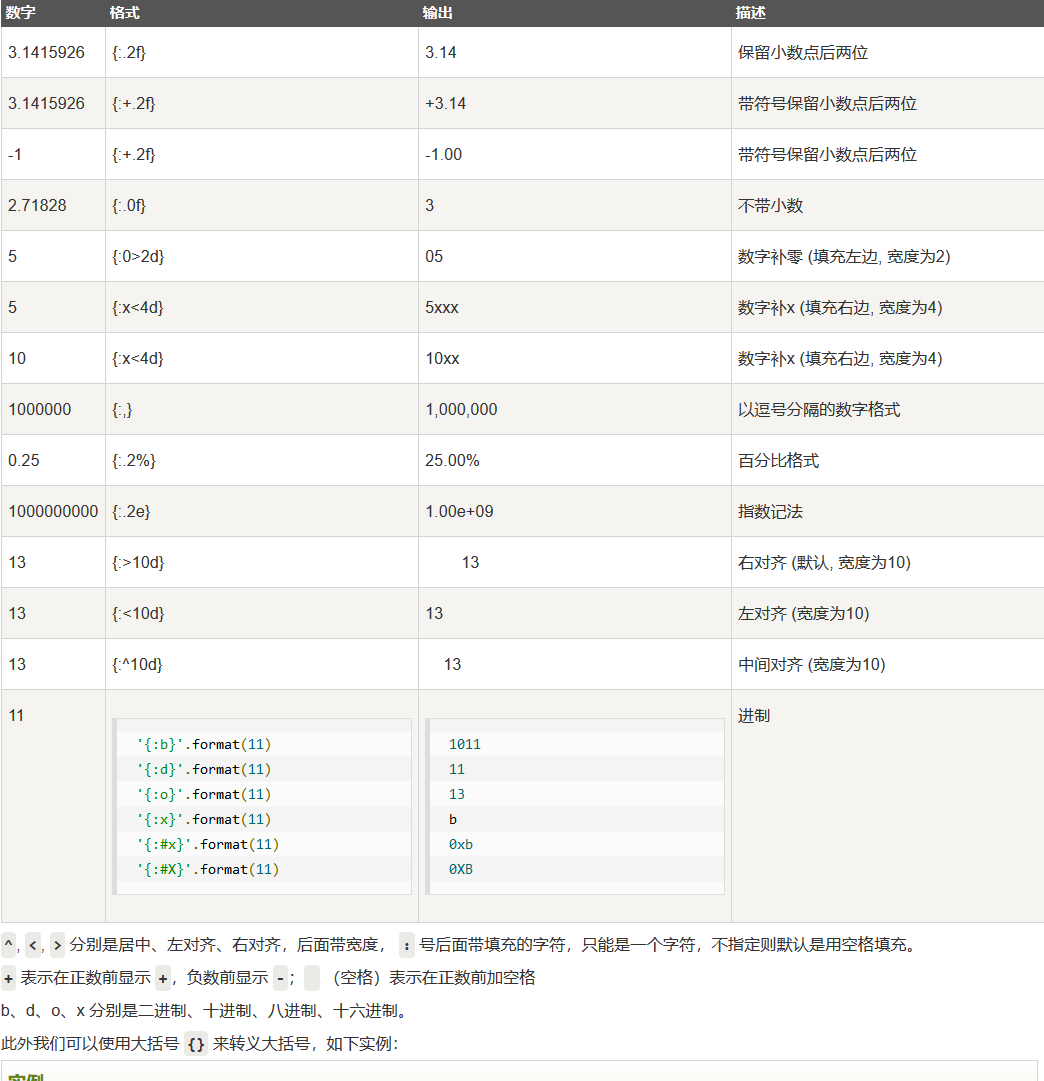Click the description 指数记法
This screenshot has height=1081, width=1044.
point(770,512)
